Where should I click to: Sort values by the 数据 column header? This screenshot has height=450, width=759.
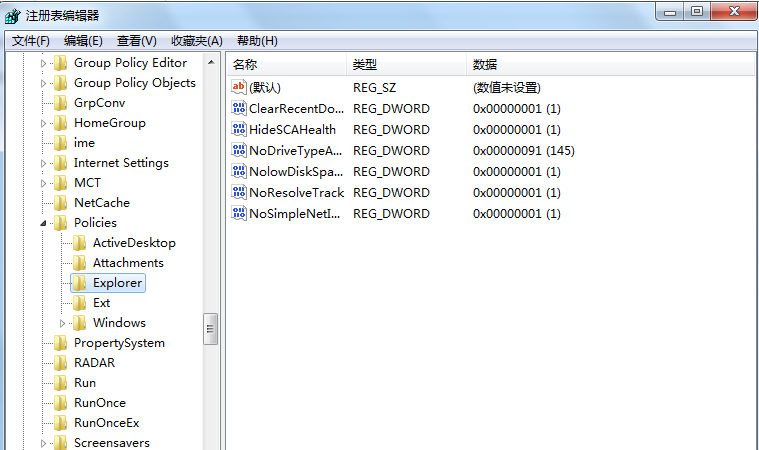pos(611,64)
